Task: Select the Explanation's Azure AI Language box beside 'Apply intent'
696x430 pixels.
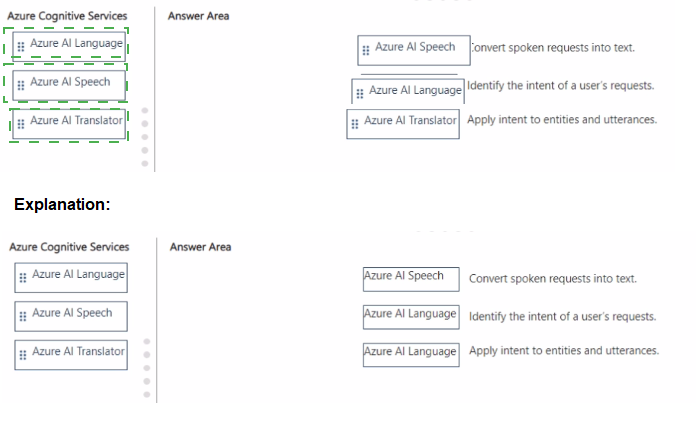Action: tap(411, 355)
